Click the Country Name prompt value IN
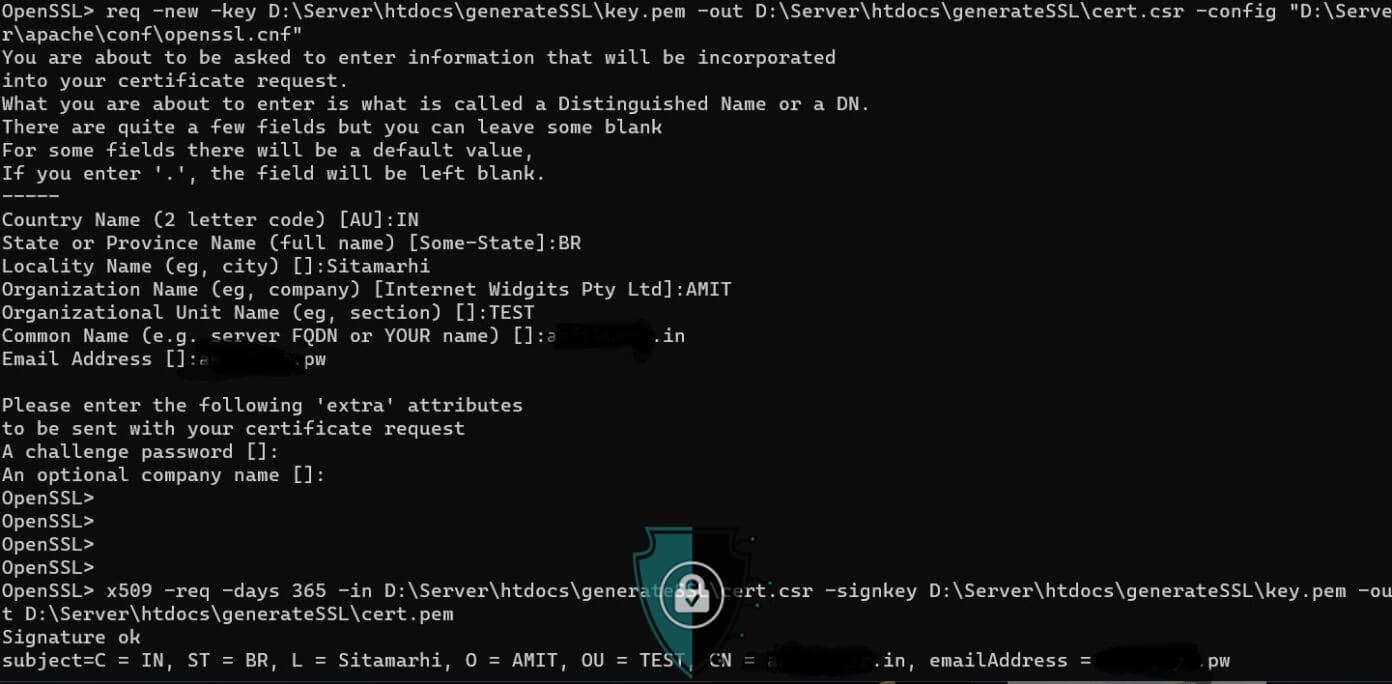This screenshot has width=1392, height=684. [408, 219]
